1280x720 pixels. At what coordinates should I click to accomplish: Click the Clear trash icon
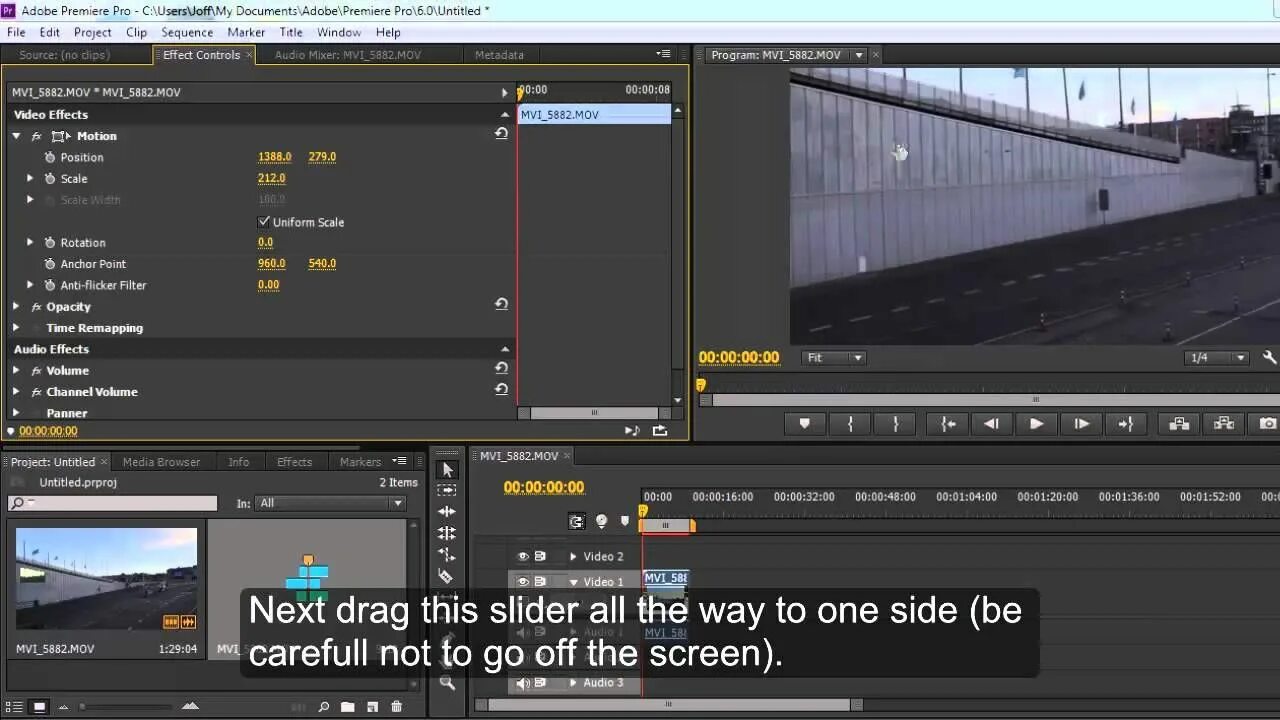point(396,707)
